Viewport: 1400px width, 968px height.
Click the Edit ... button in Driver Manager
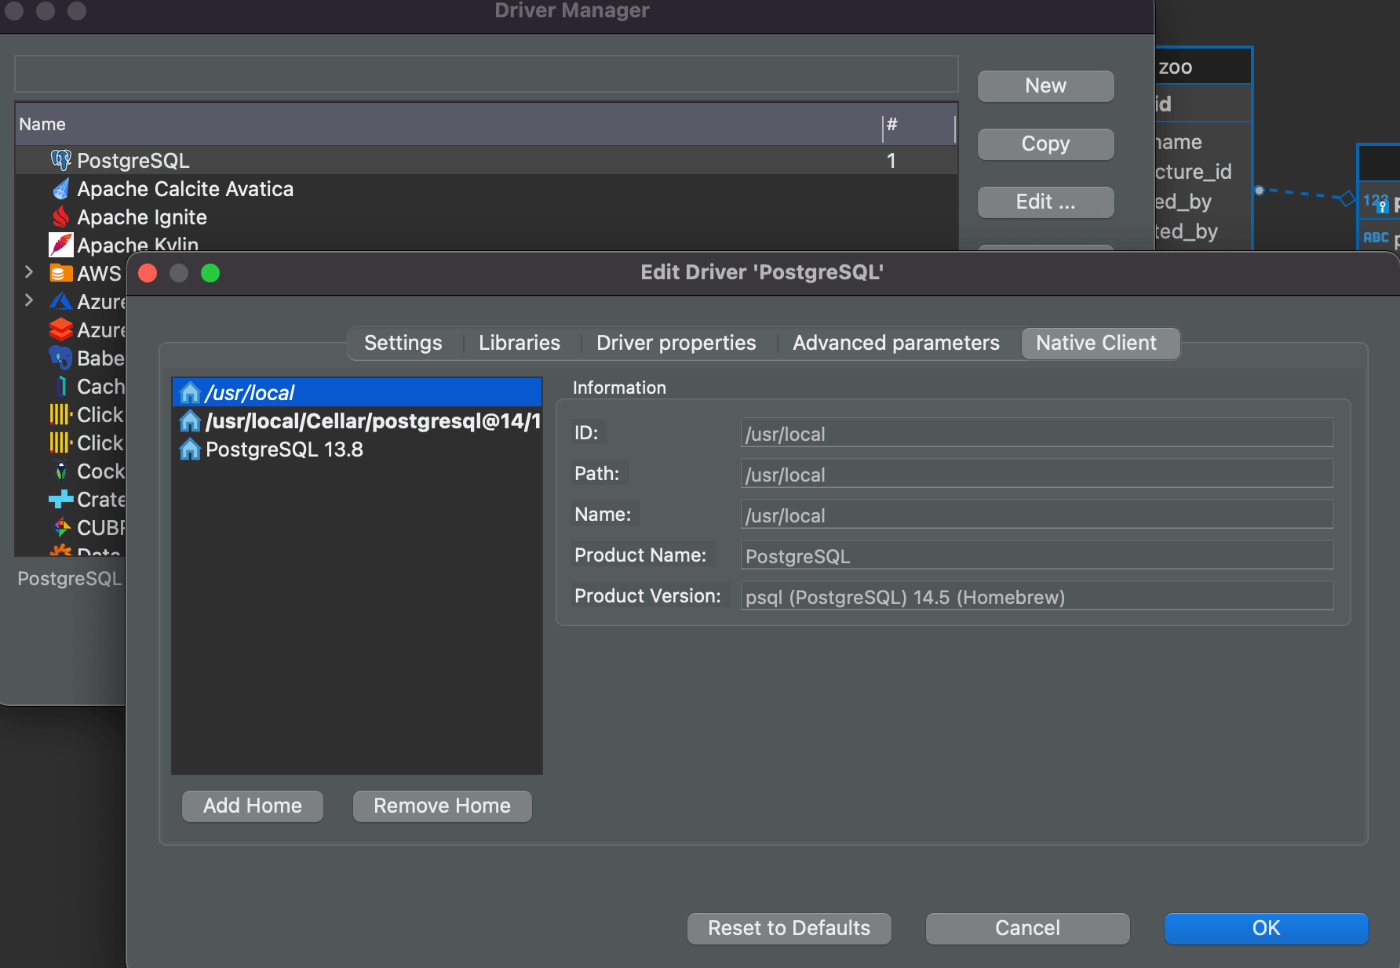click(1046, 202)
